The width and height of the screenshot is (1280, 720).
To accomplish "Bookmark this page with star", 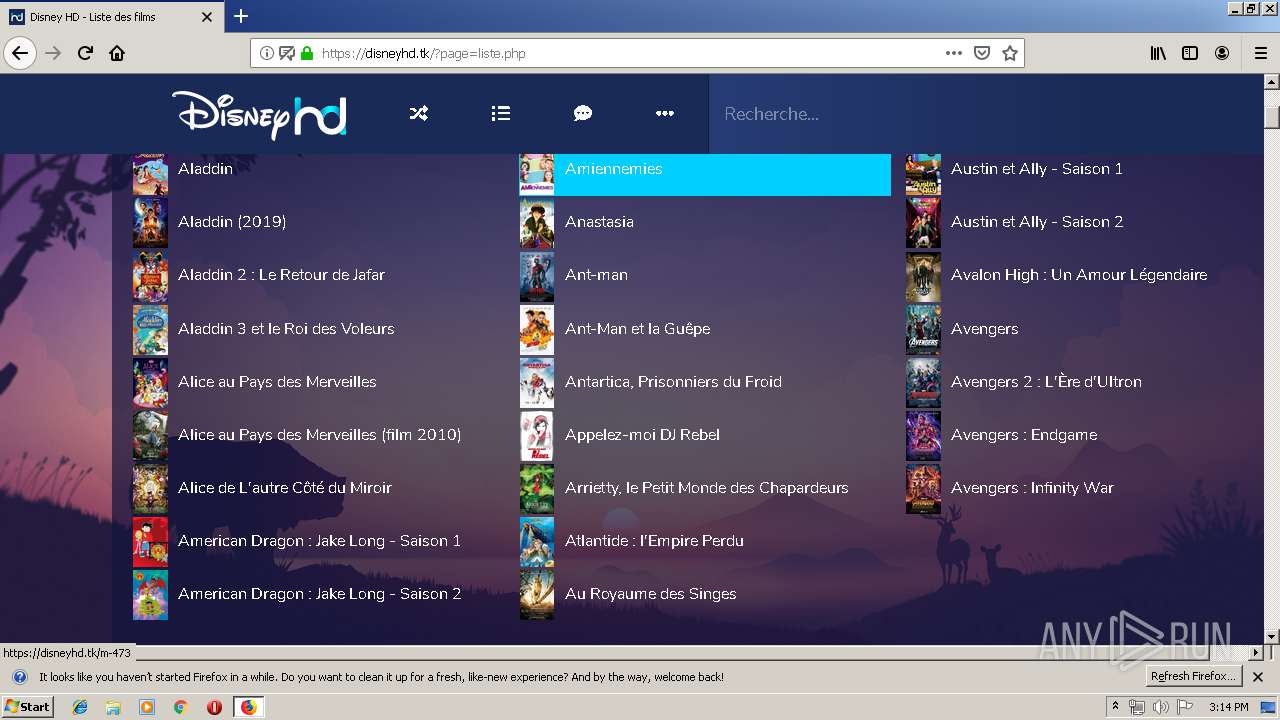I will point(1010,53).
